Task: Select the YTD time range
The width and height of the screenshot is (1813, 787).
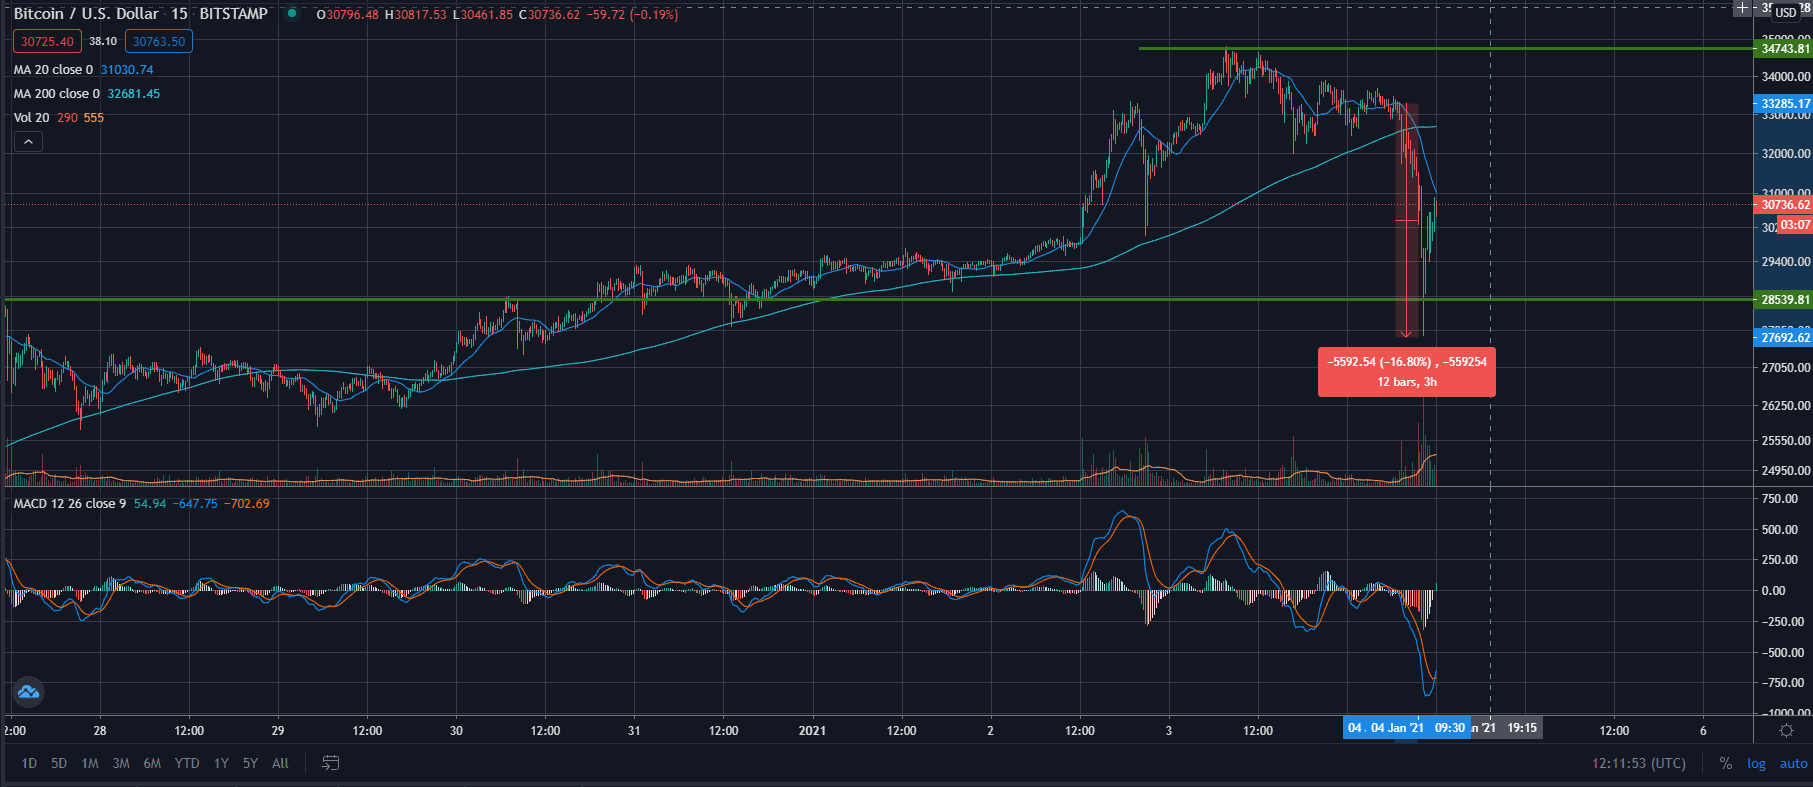Action: [187, 763]
